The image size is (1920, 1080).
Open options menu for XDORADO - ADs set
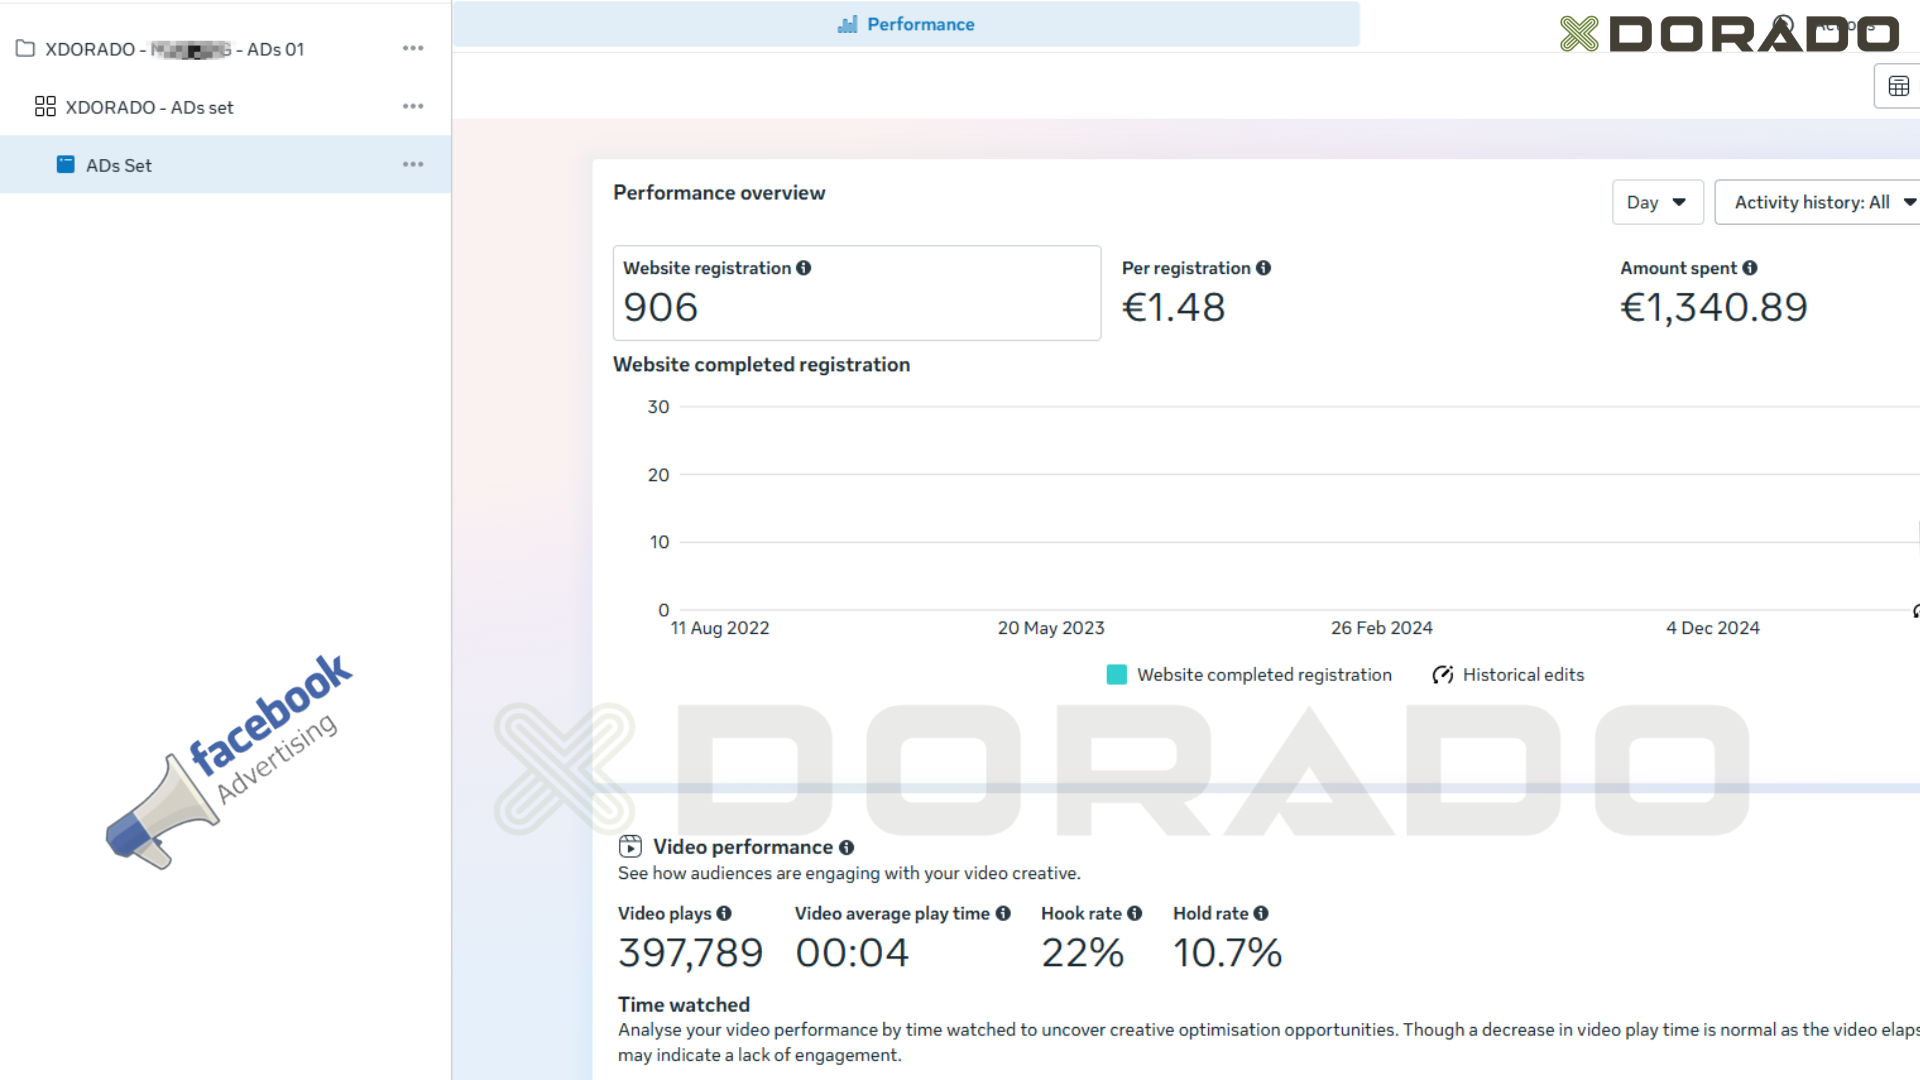tap(413, 106)
